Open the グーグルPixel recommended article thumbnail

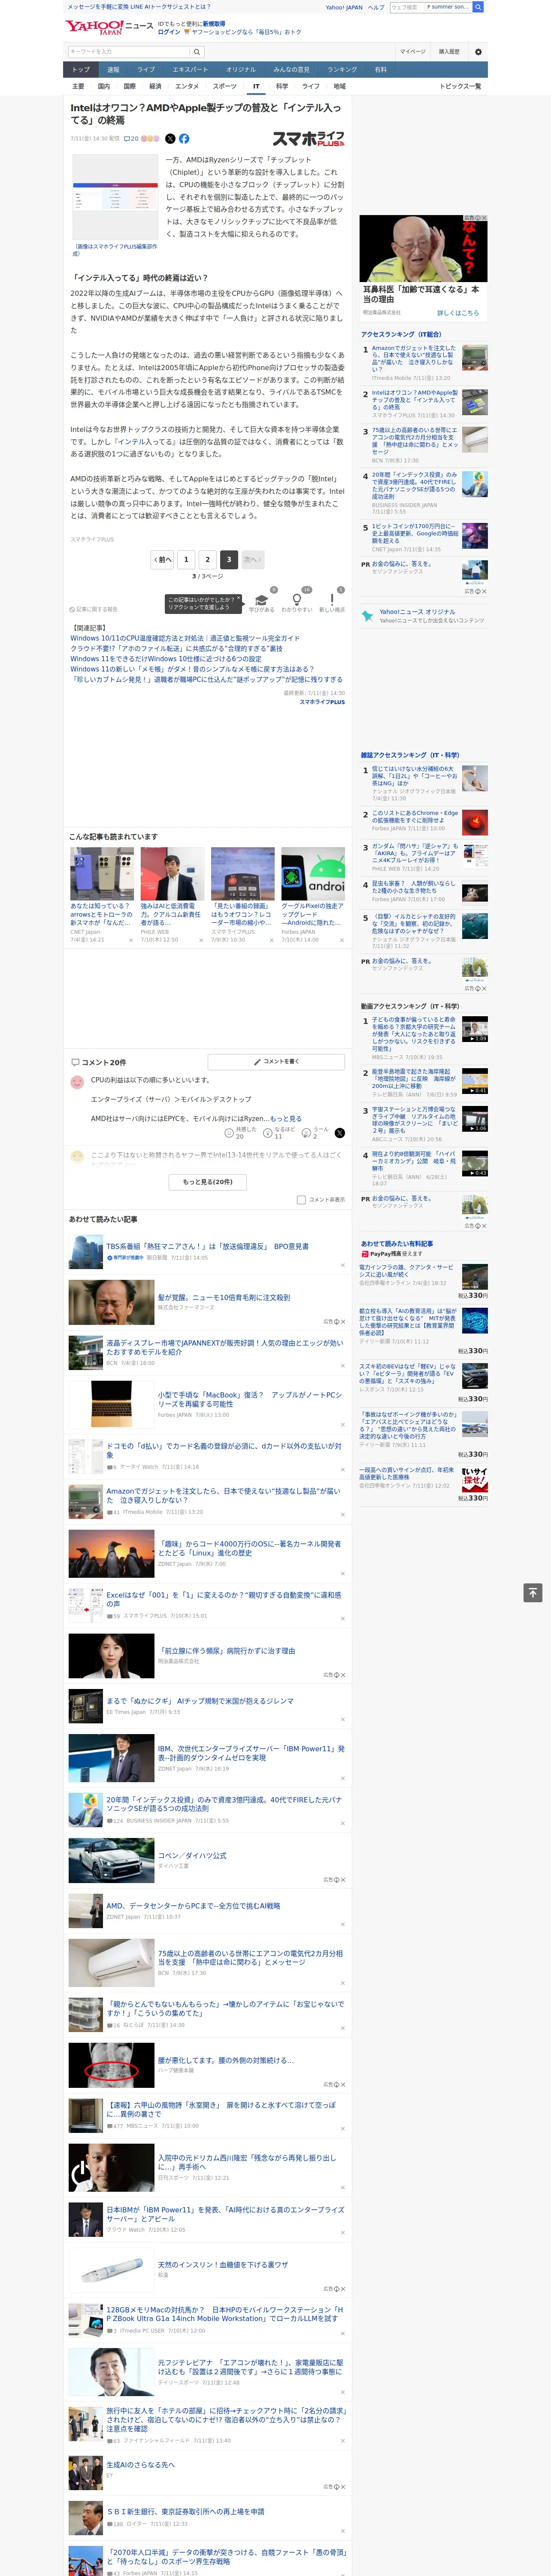click(313, 875)
